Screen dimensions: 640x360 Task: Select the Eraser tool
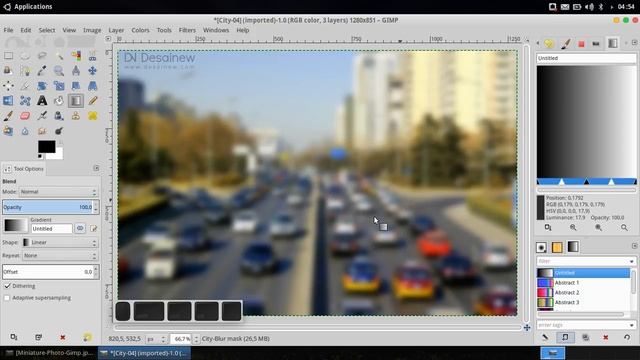coord(25,116)
